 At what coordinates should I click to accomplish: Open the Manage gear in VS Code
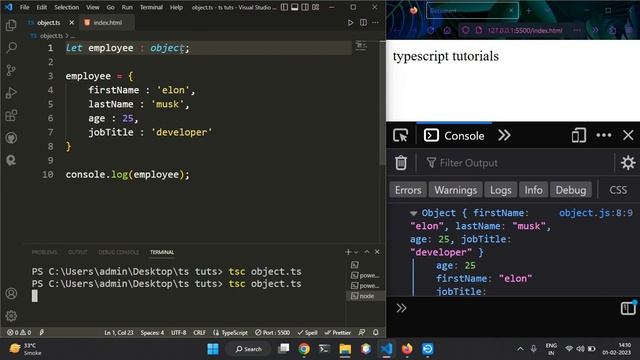click(11, 316)
